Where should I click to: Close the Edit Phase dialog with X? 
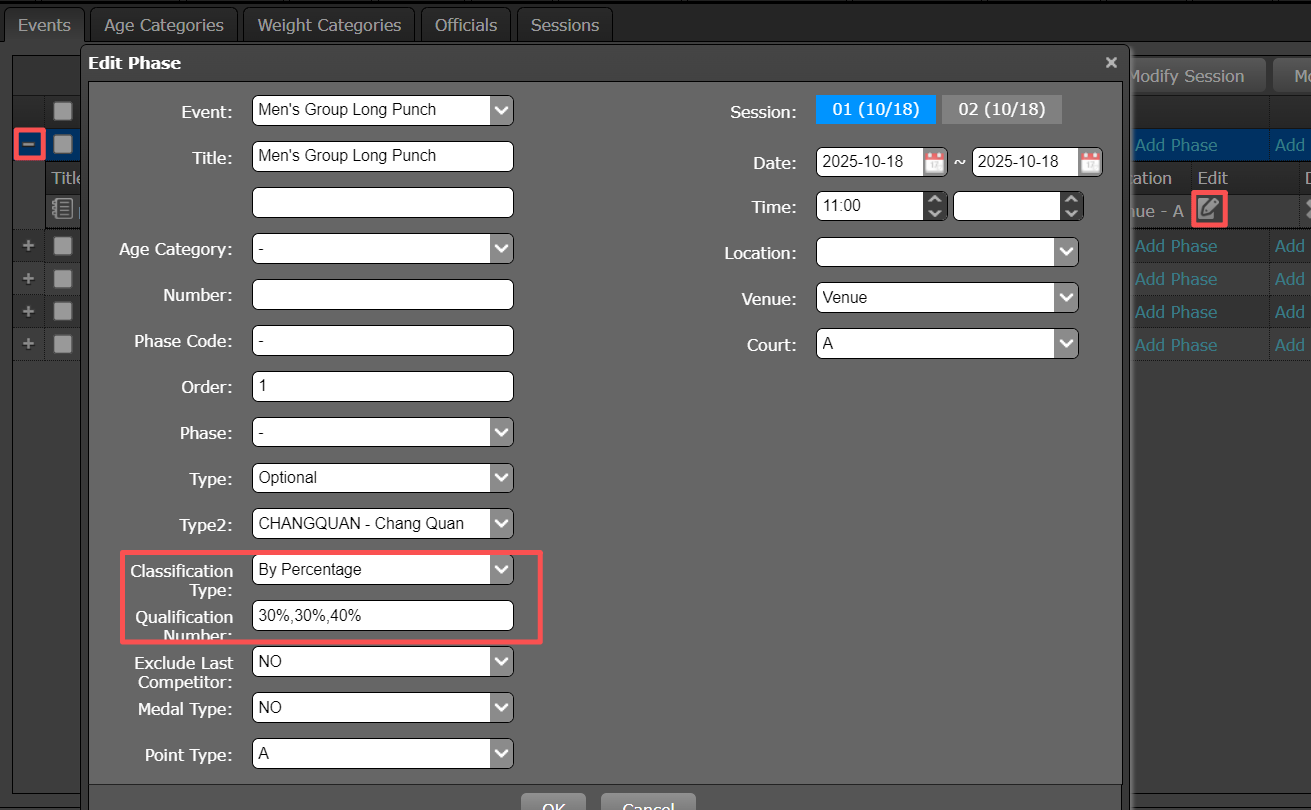click(1111, 62)
